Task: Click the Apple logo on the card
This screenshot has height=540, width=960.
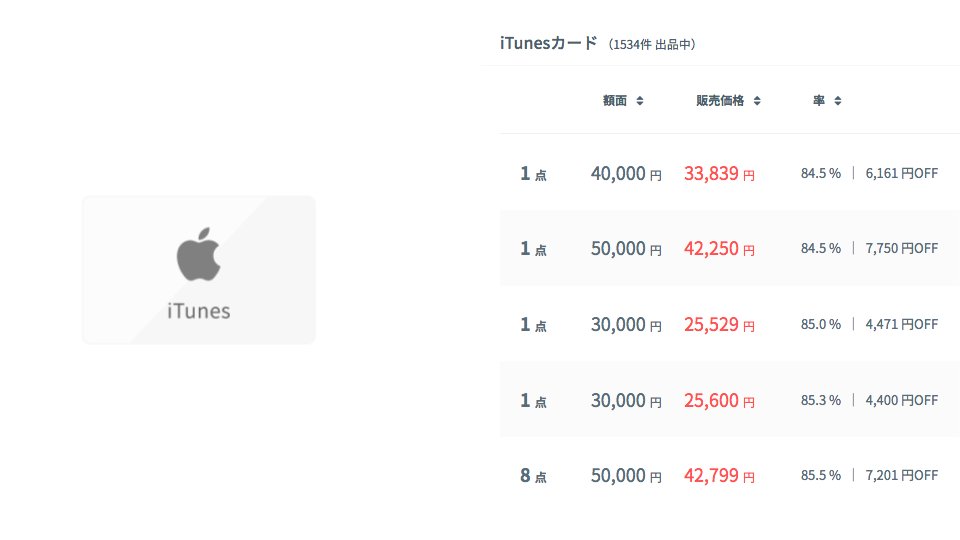Action: 198,254
